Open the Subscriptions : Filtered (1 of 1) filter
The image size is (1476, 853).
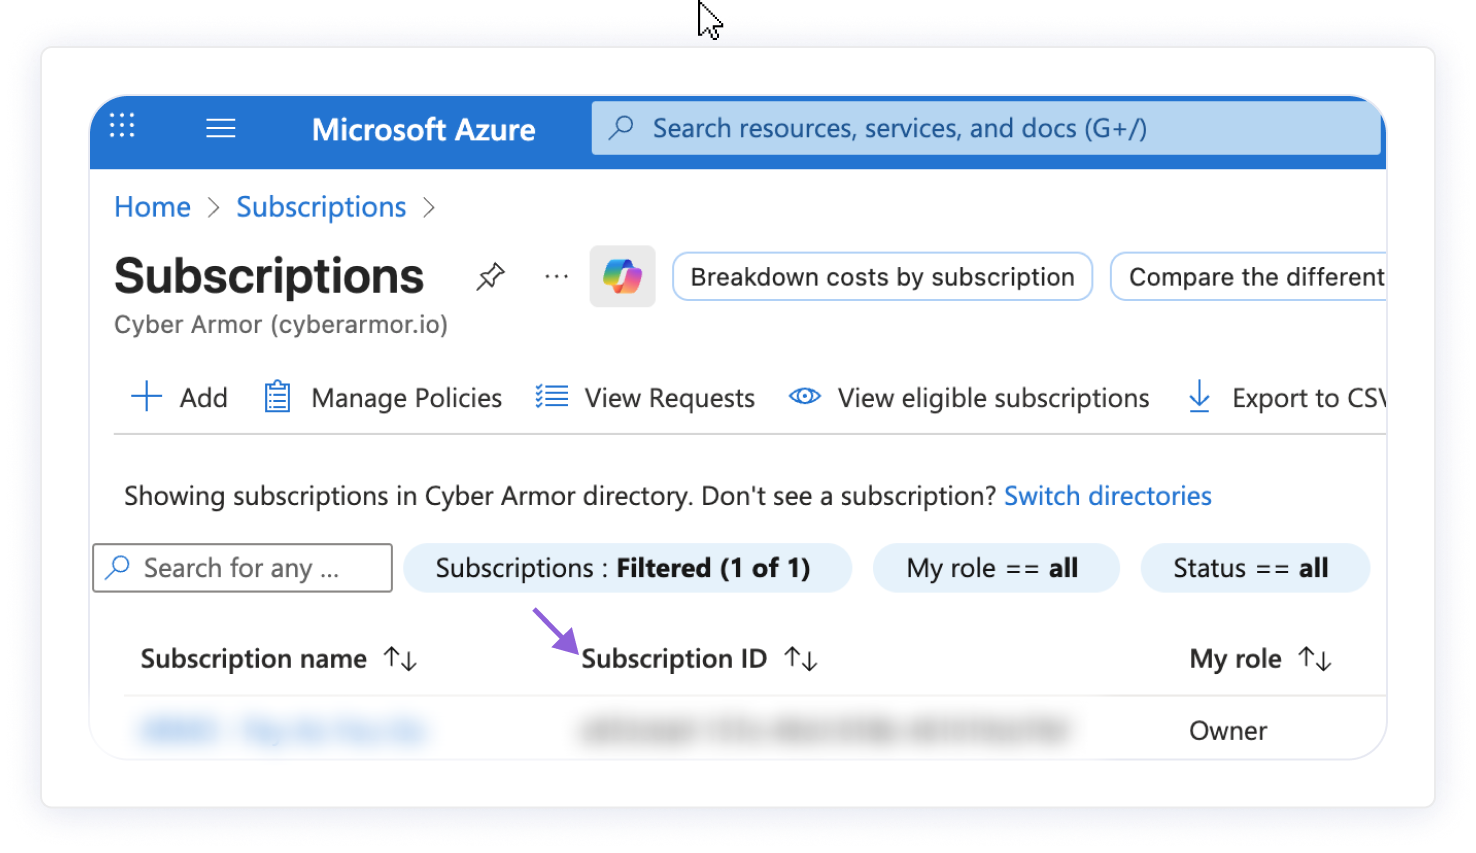(627, 568)
